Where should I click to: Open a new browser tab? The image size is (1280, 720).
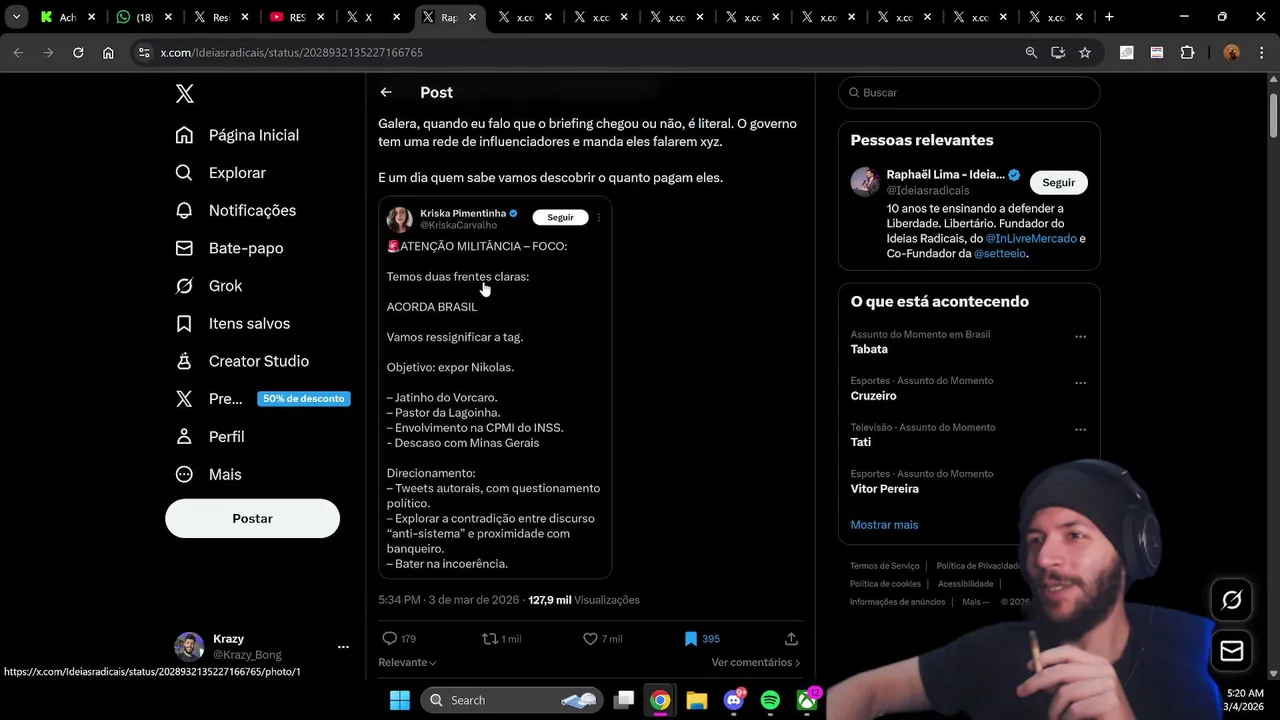point(1109,17)
